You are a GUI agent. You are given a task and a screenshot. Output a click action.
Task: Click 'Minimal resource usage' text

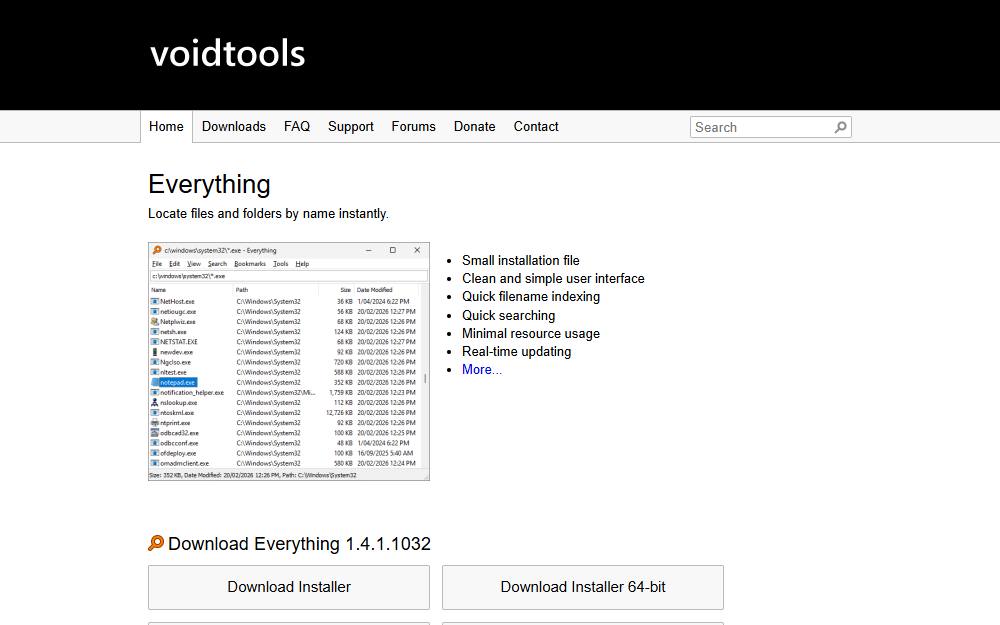pos(531,333)
